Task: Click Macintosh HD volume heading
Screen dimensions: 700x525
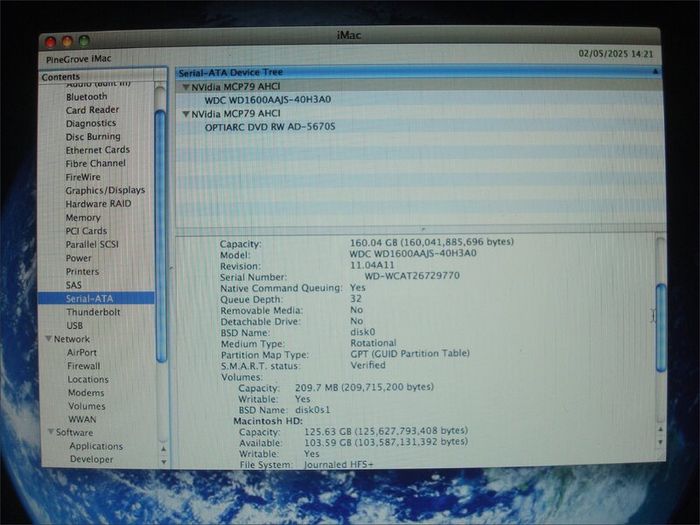Action: click(268, 421)
